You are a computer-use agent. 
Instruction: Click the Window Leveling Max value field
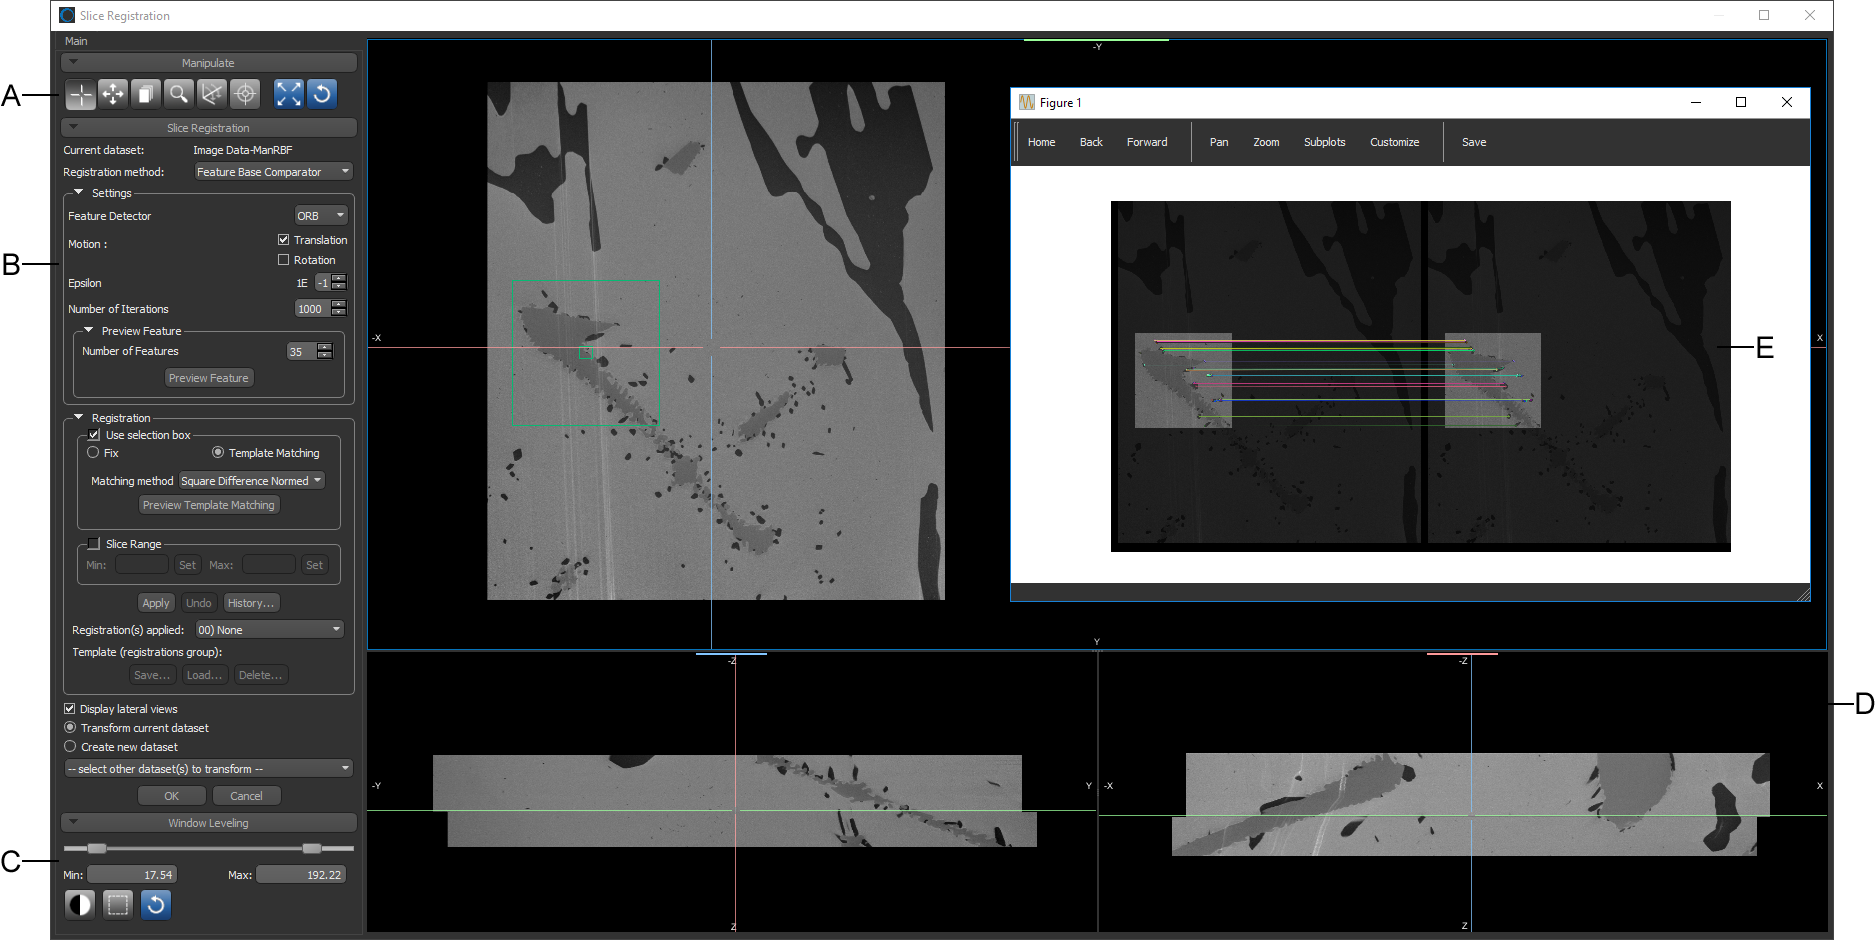pos(301,875)
